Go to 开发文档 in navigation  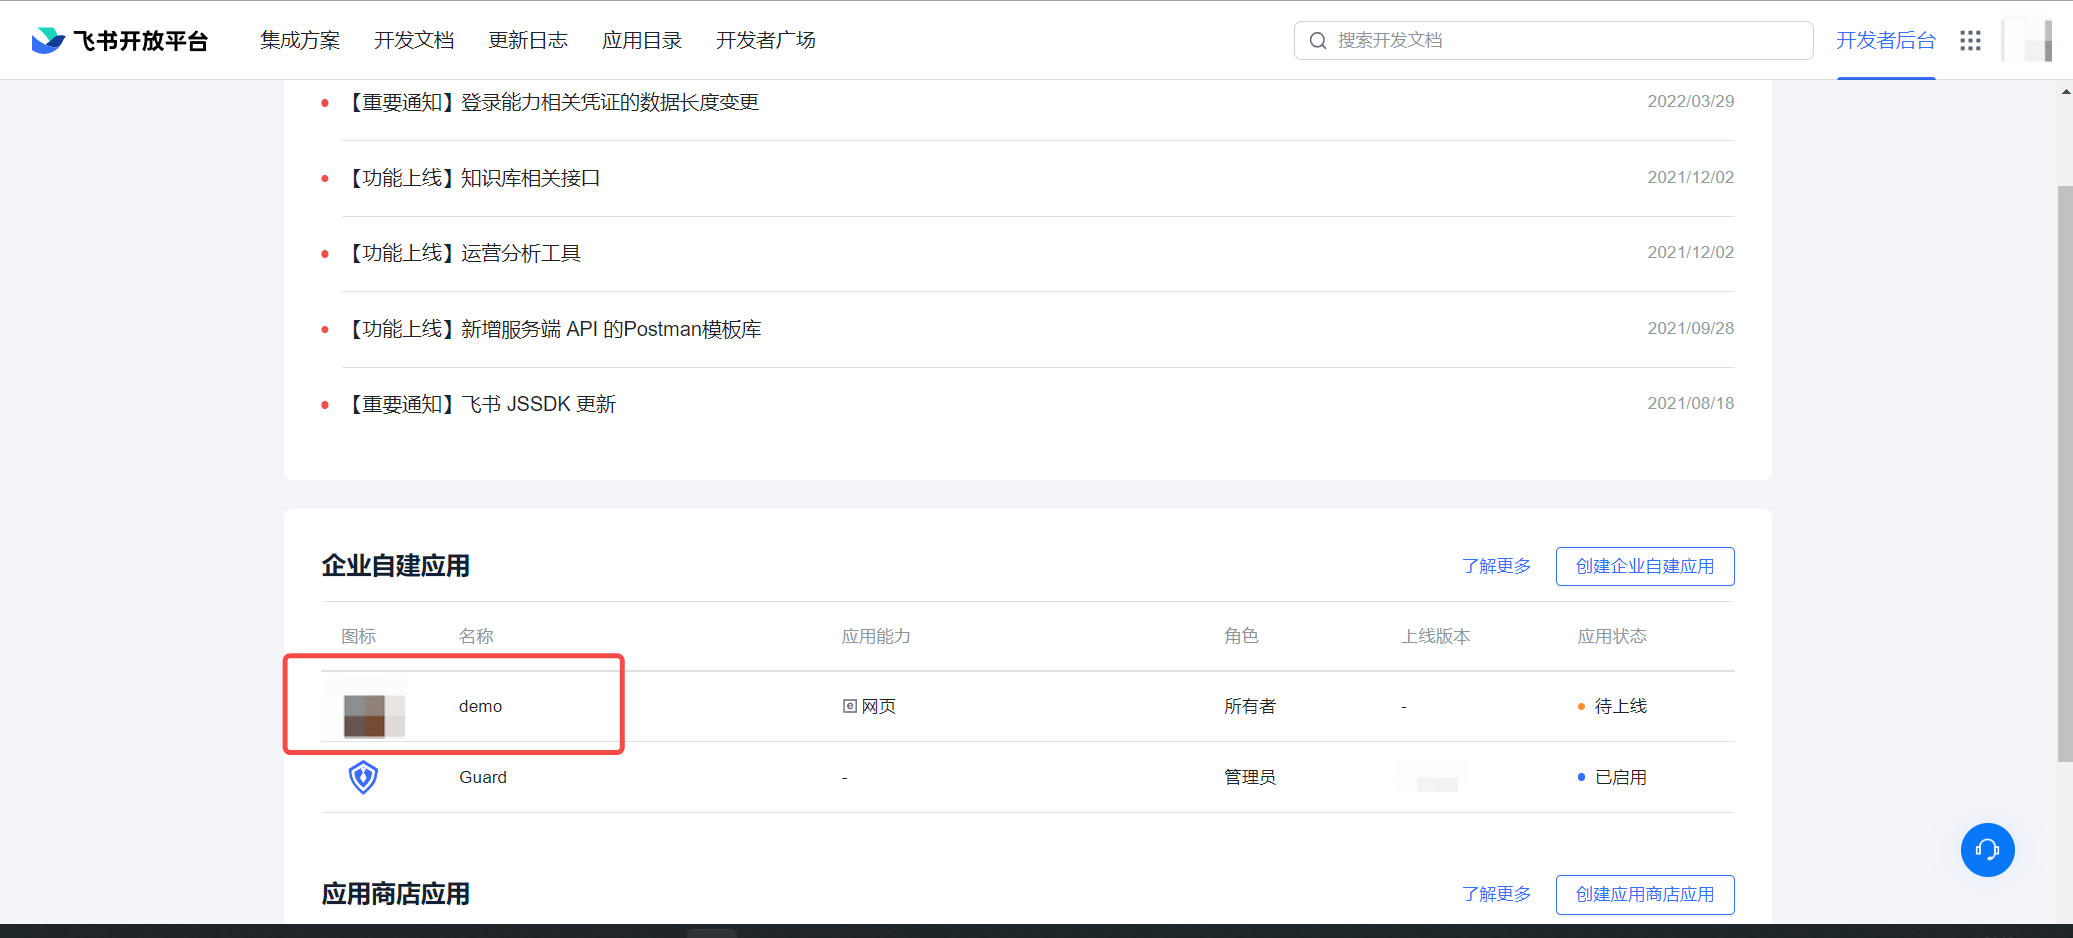click(414, 40)
